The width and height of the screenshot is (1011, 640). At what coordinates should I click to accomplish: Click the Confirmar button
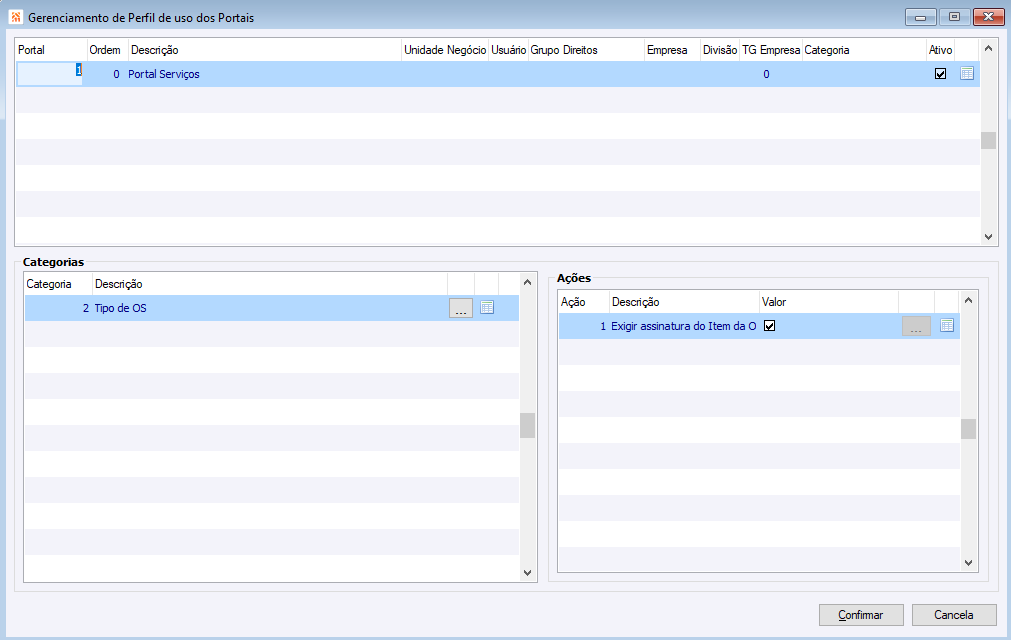861,615
